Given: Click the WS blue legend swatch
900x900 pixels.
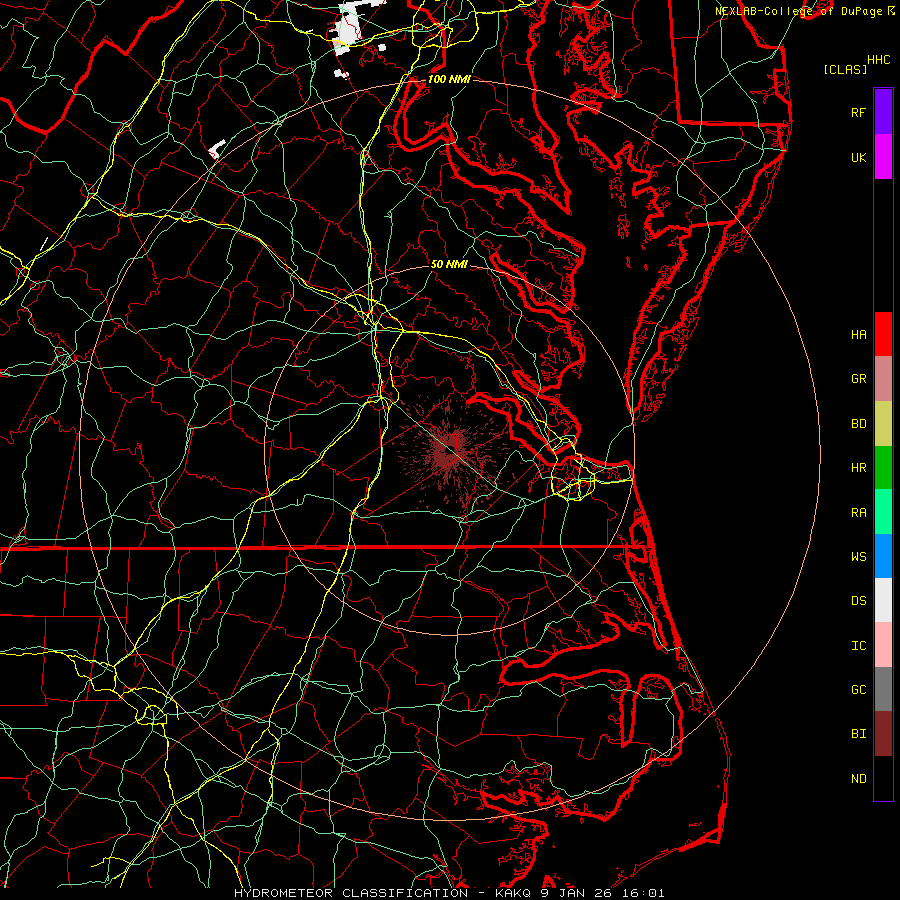Looking at the screenshot, I should pyautogui.click(x=883, y=556).
